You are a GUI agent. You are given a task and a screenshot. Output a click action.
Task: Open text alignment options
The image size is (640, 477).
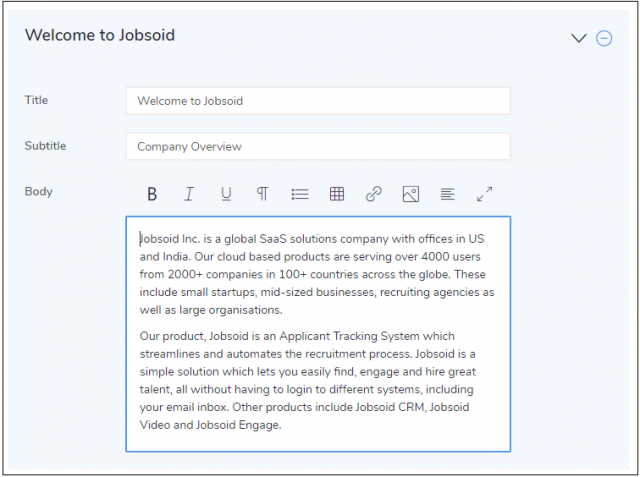coord(447,194)
